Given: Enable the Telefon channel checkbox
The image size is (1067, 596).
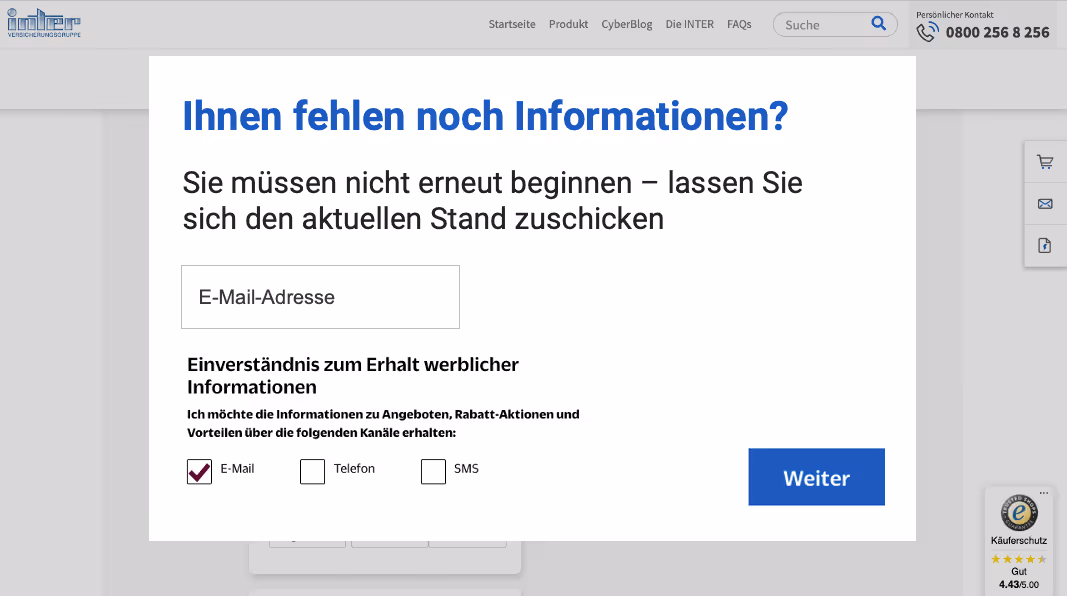Looking at the screenshot, I should coord(312,470).
